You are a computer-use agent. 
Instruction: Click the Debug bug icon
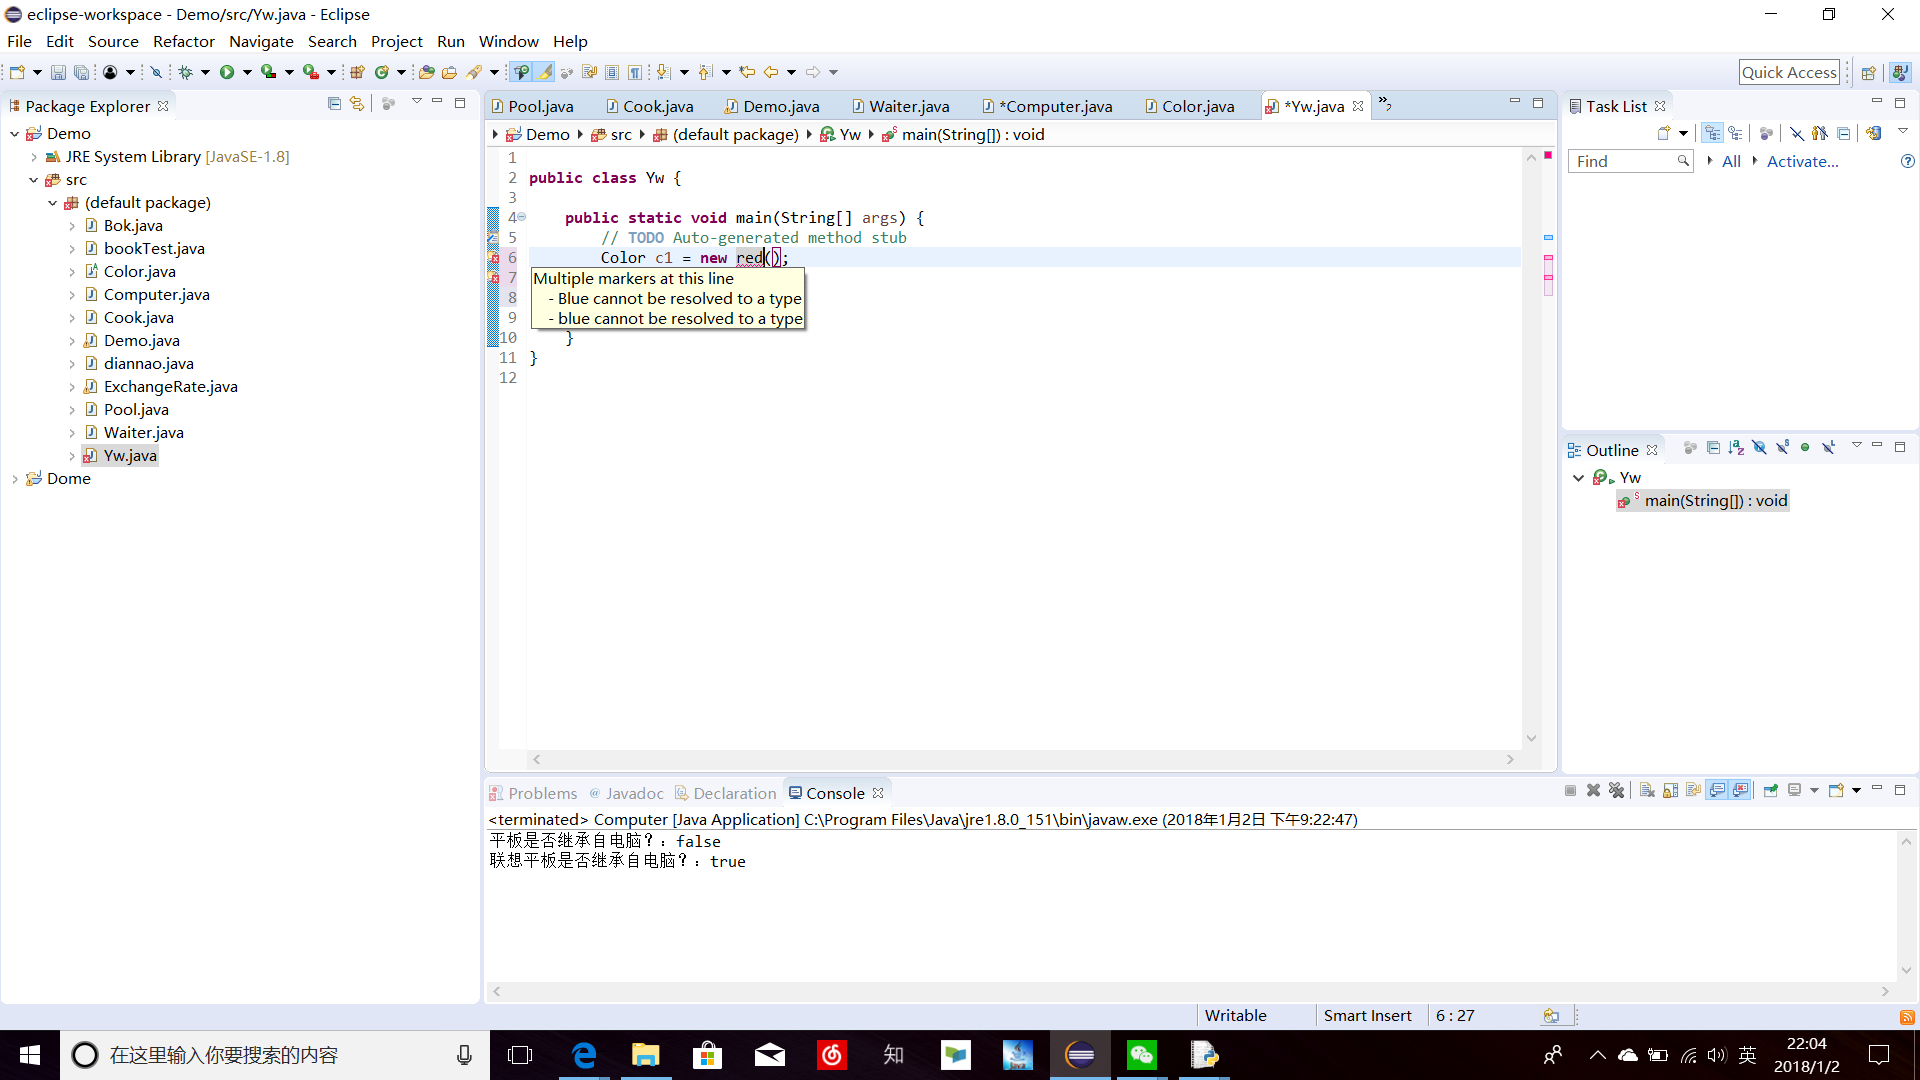(x=185, y=72)
